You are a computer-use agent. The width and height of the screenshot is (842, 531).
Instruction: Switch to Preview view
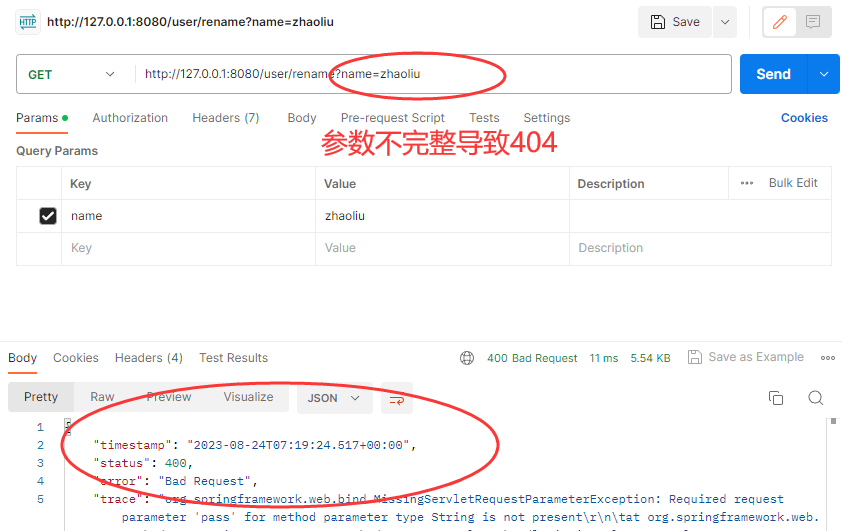[x=169, y=397]
